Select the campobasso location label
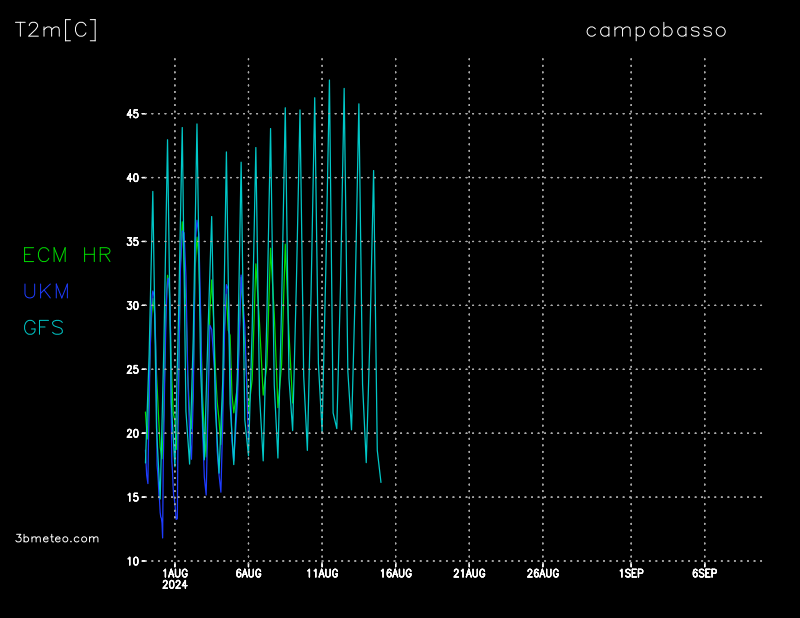 (x=656, y=31)
